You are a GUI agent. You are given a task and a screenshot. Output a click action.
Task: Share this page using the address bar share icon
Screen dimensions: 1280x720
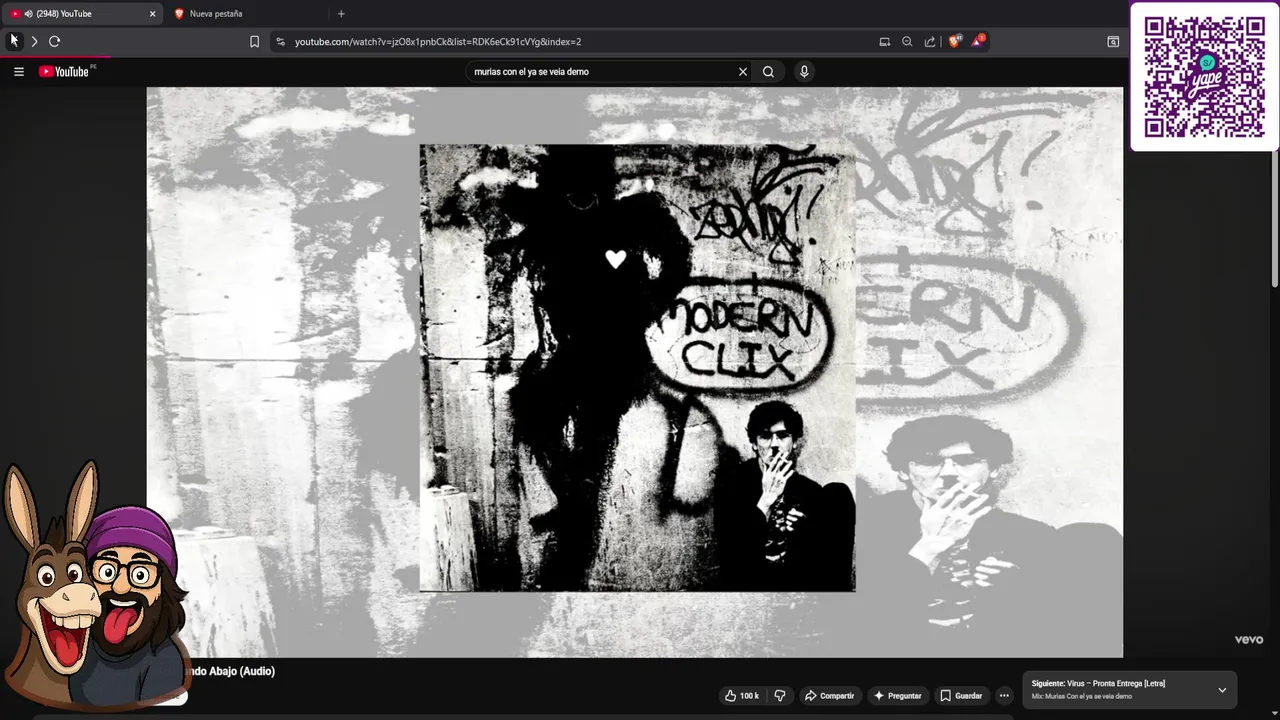[930, 42]
